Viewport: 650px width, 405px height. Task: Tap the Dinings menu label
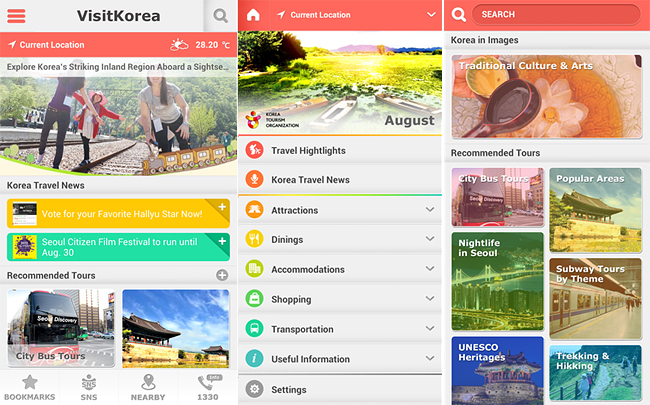pyautogui.click(x=287, y=240)
